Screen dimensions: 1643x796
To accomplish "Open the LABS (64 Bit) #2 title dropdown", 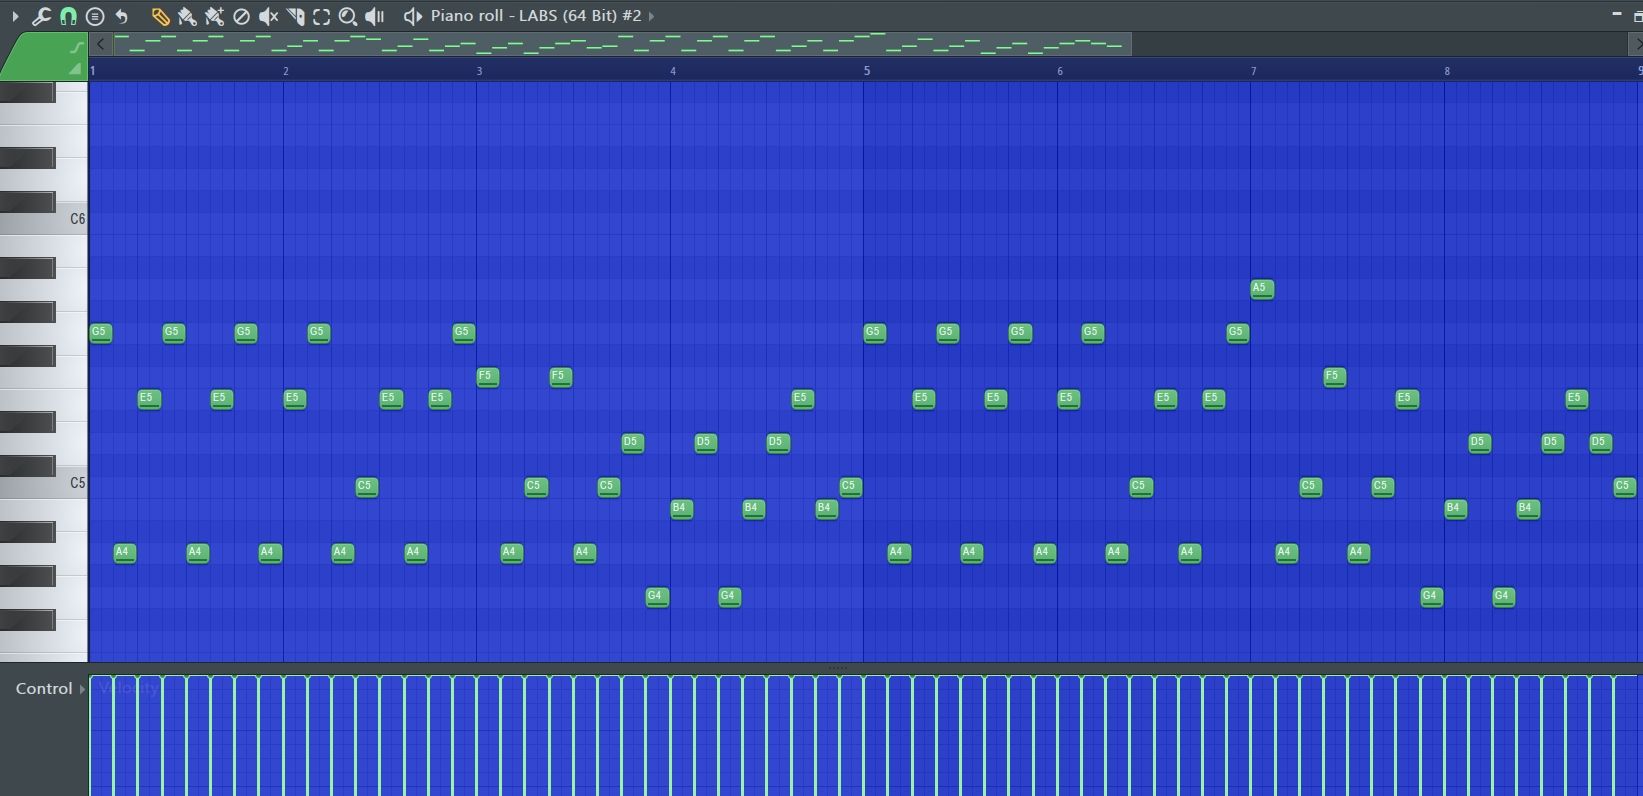I will (536, 16).
